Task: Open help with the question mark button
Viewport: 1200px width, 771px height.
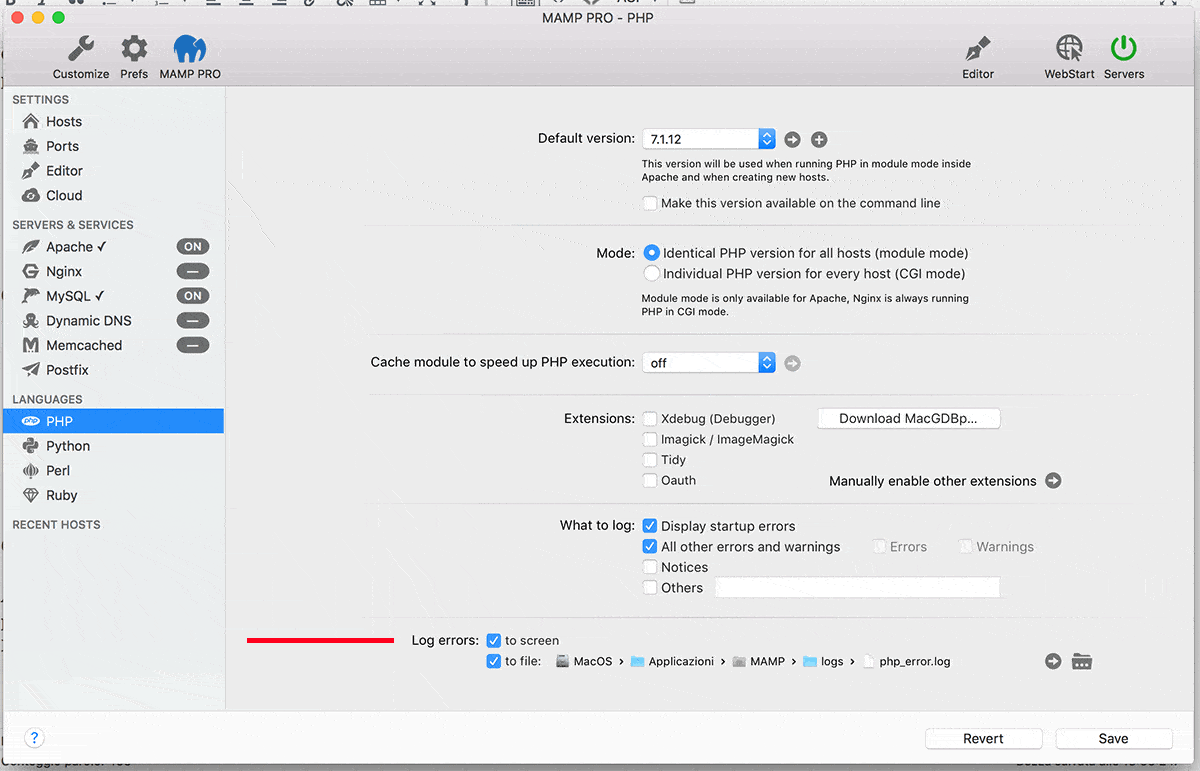Action: click(35, 739)
